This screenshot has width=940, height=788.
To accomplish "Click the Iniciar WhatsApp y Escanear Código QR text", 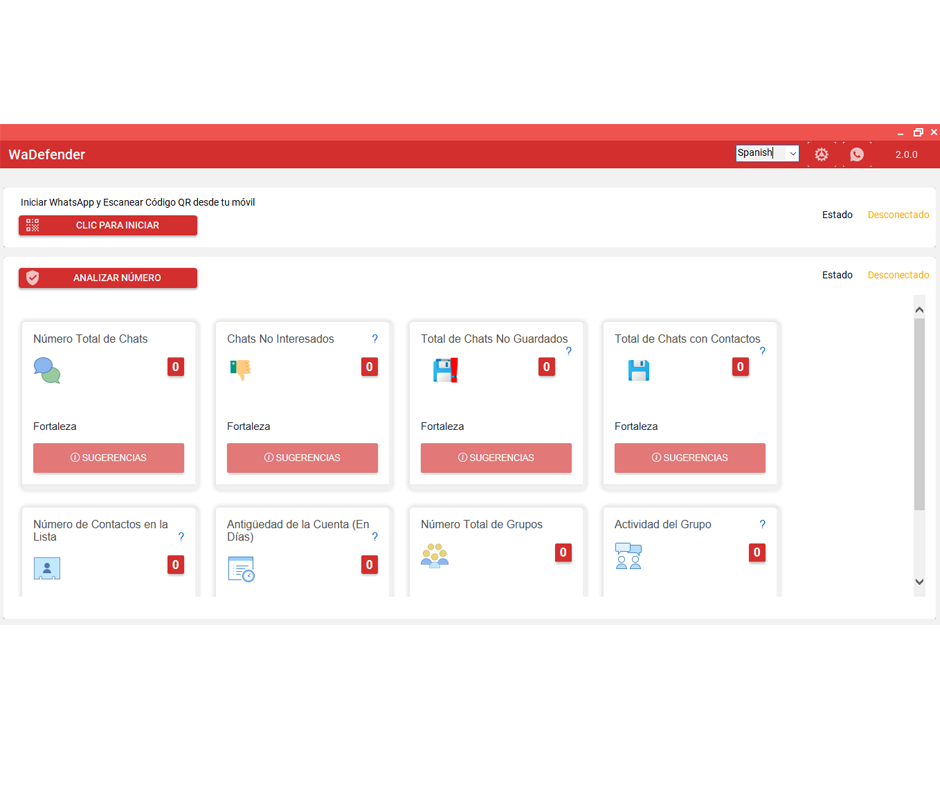I will (x=138, y=203).
